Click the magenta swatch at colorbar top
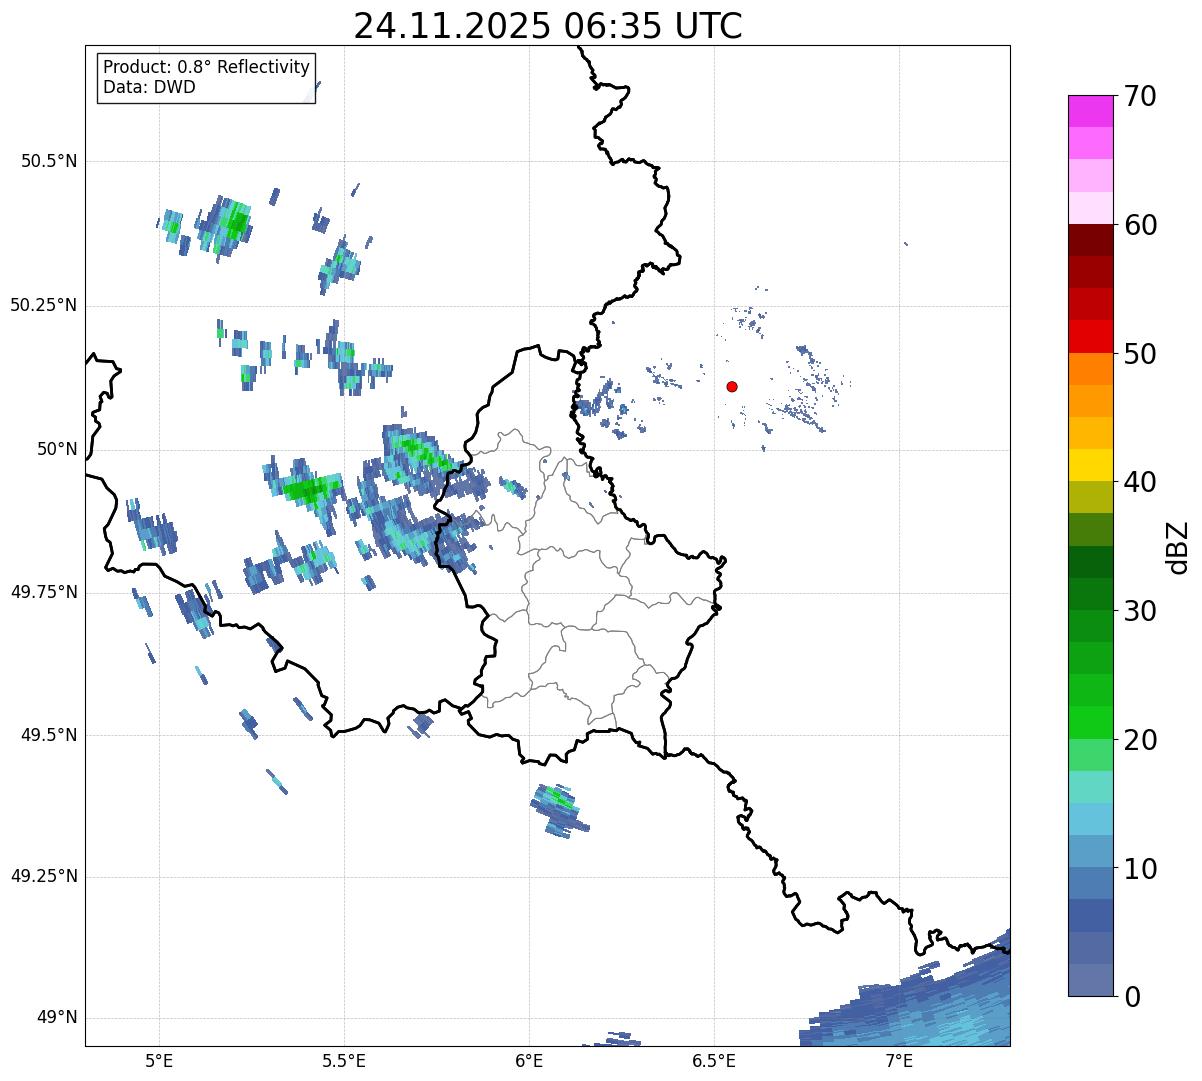This screenshot has width=1202, height=1081. click(x=1090, y=111)
